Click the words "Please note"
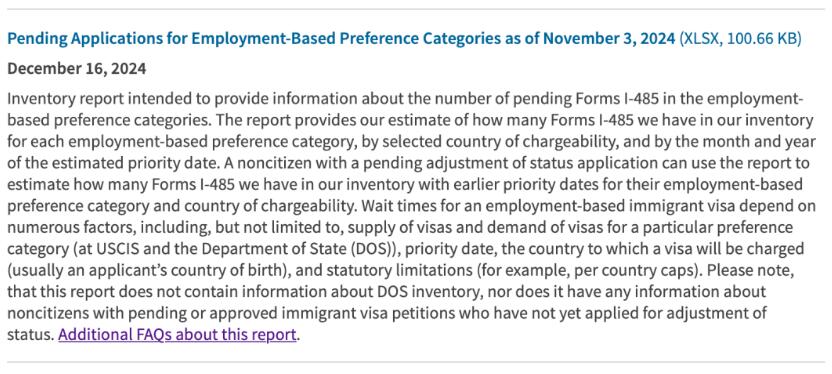The height and width of the screenshot is (374, 832). pos(752,269)
